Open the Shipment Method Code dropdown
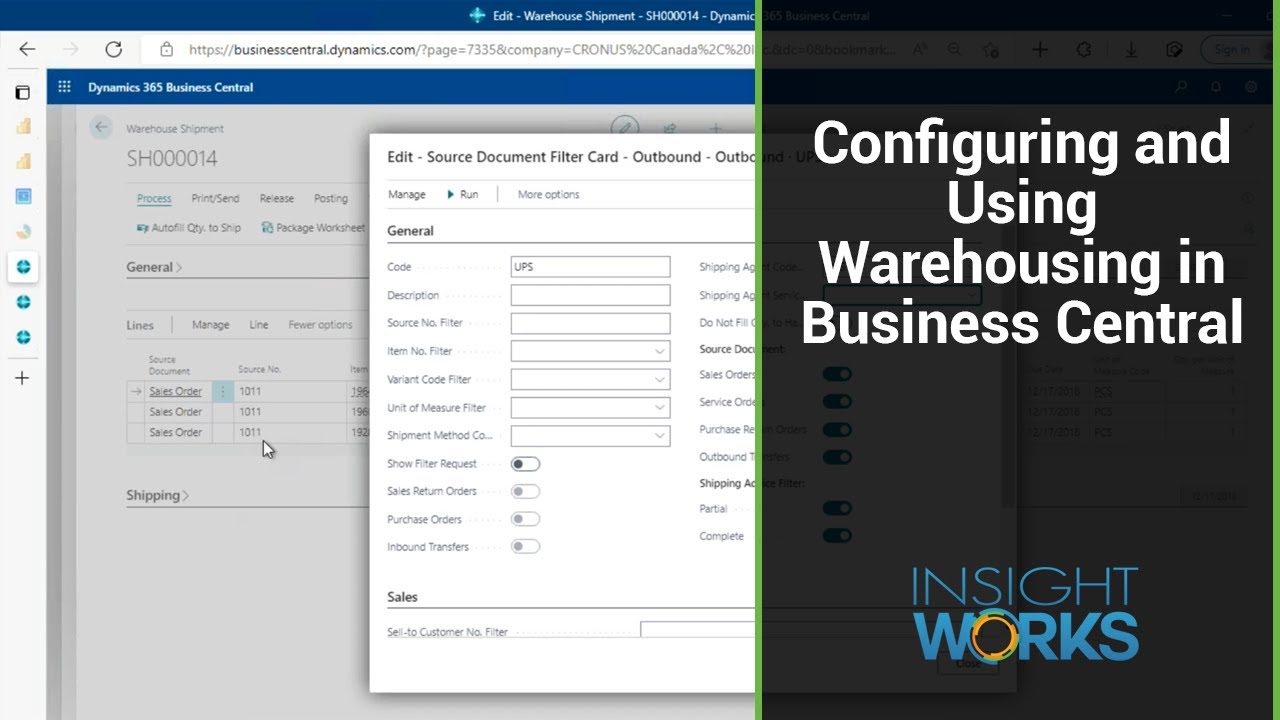1280x720 pixels. (660, 436)
